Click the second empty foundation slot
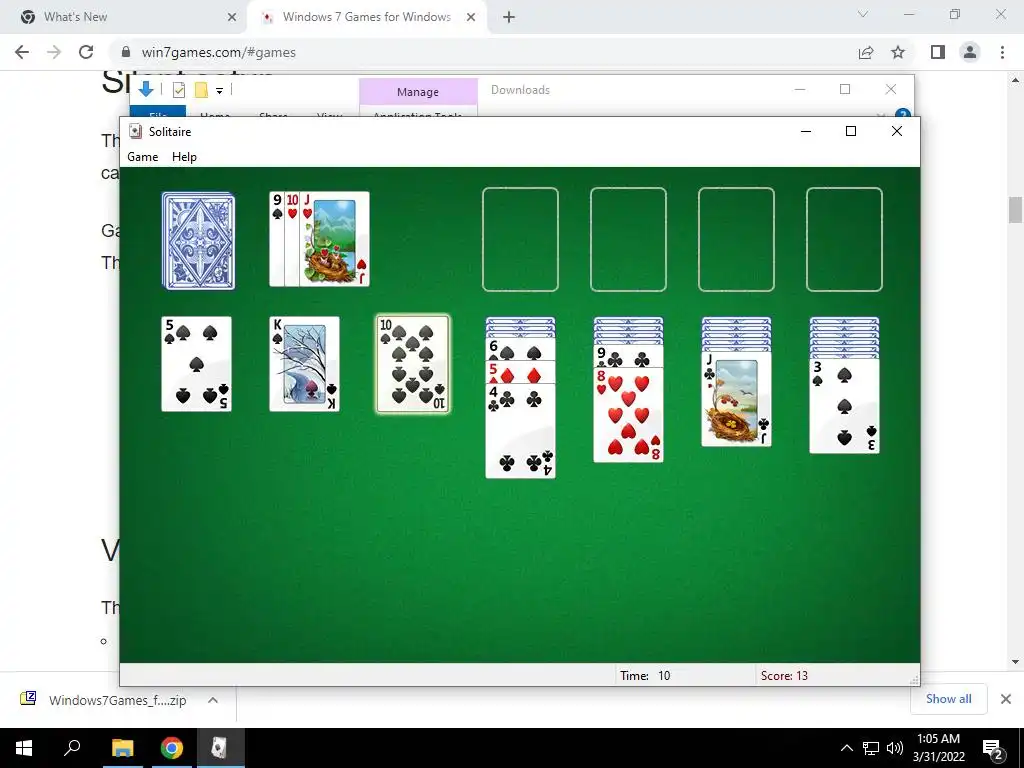 point(628,239)
